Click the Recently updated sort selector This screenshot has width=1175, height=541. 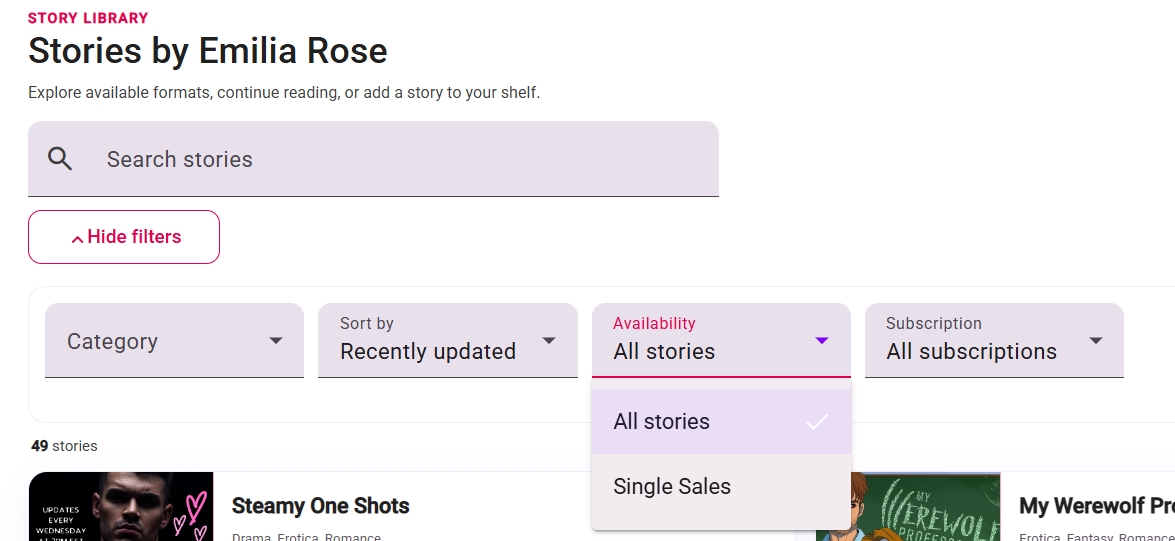tap(447, 340)
